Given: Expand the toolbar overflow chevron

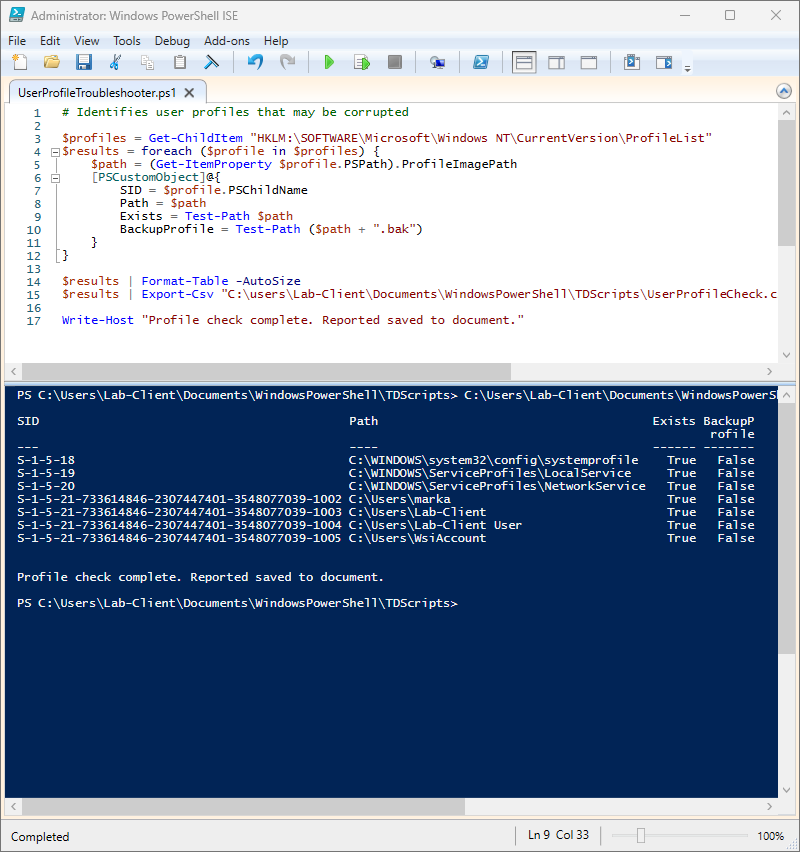Looking at the screenshot, I should tap(687, 66).
